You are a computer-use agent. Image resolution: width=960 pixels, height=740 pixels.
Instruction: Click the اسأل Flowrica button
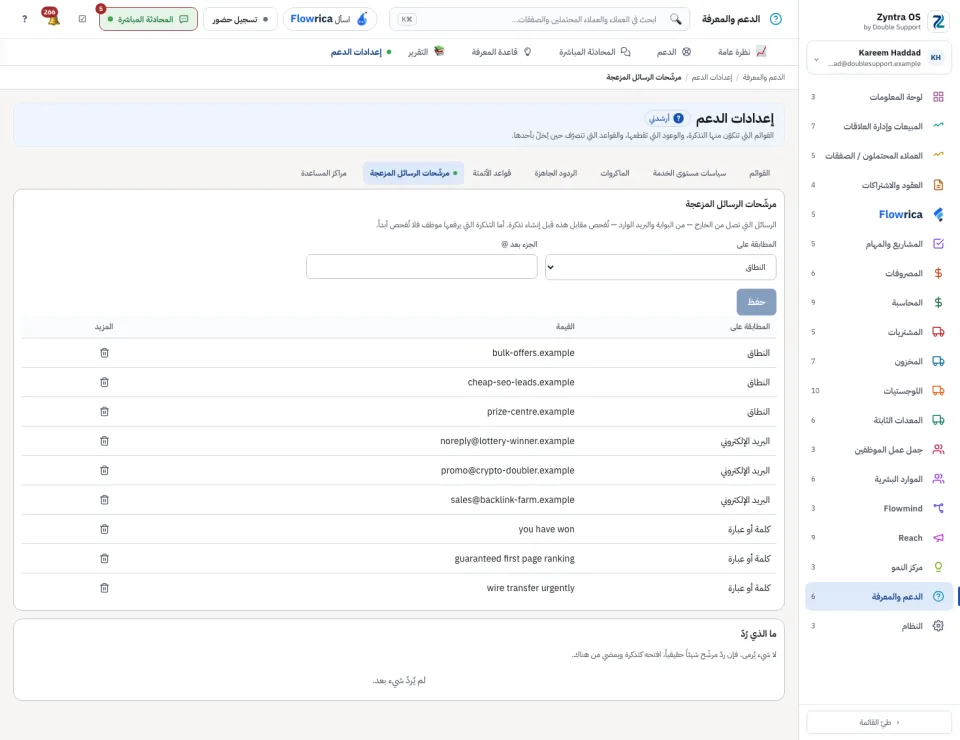[329, 19]
